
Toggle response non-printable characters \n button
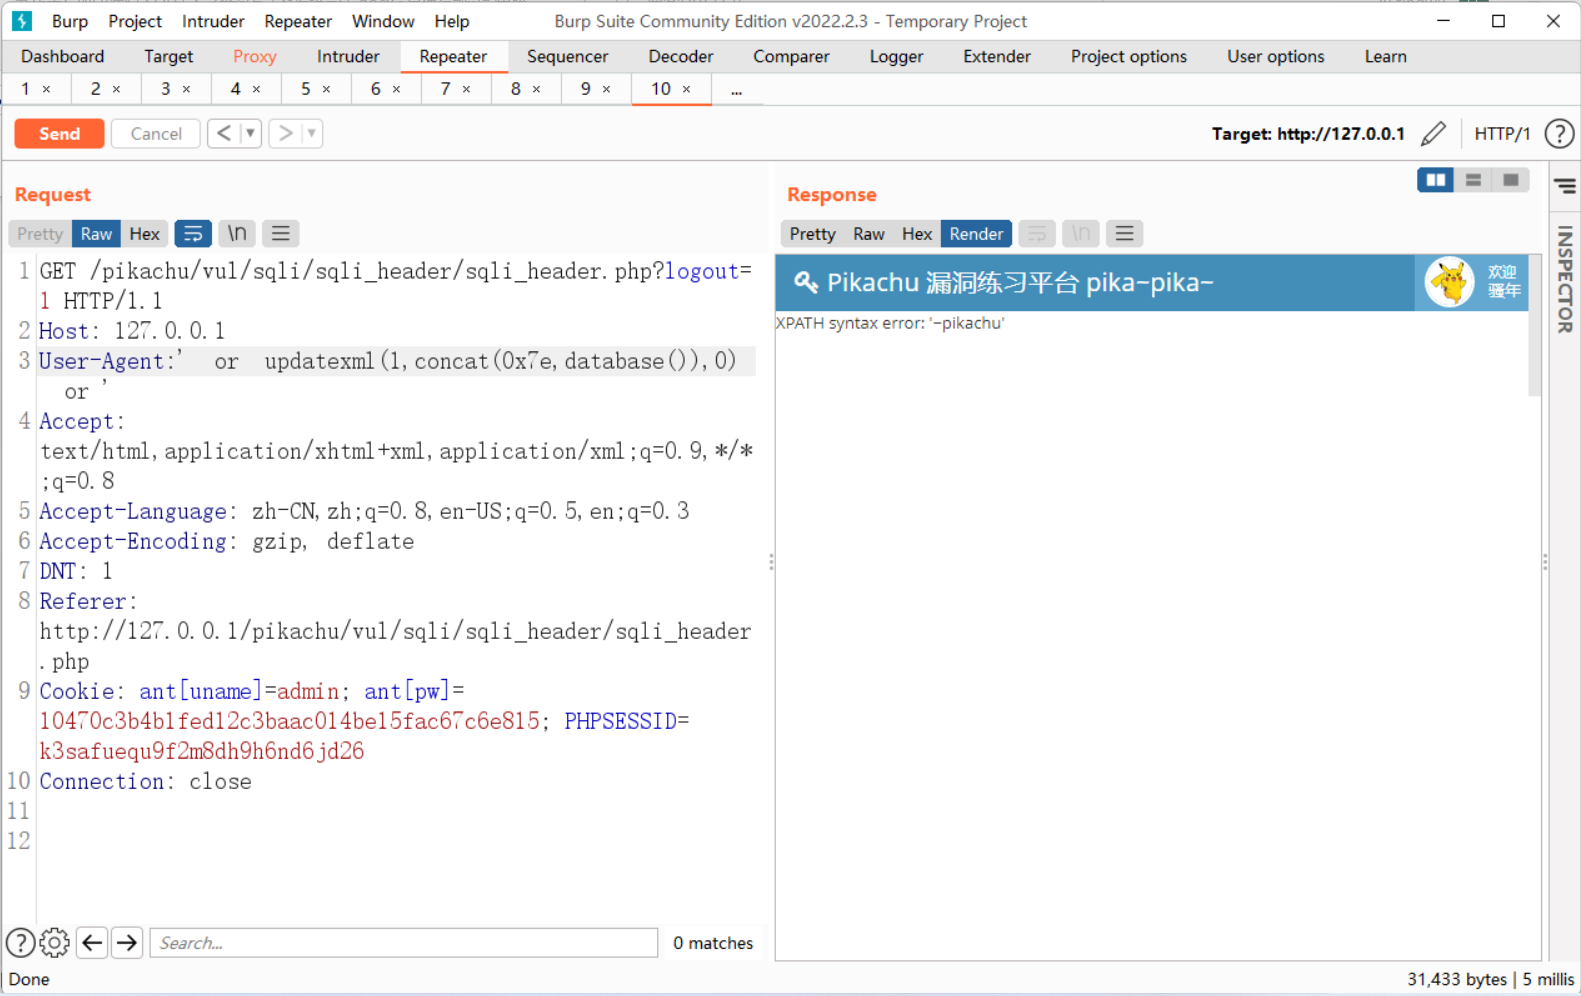1081,233
